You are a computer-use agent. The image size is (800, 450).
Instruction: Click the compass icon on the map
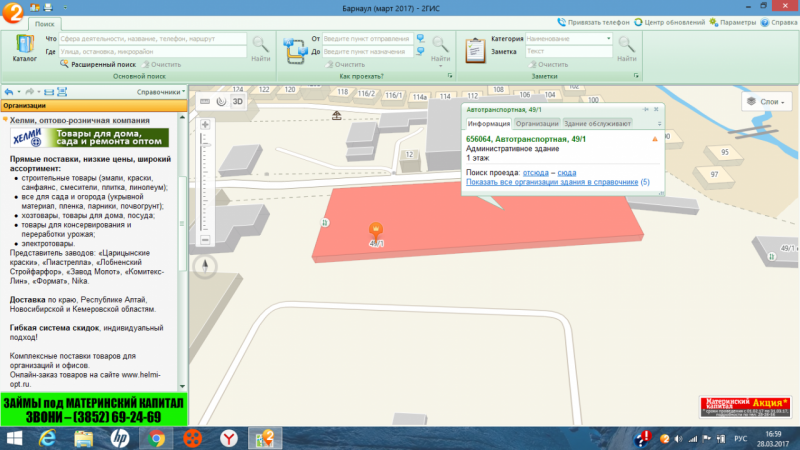[205, 266]
